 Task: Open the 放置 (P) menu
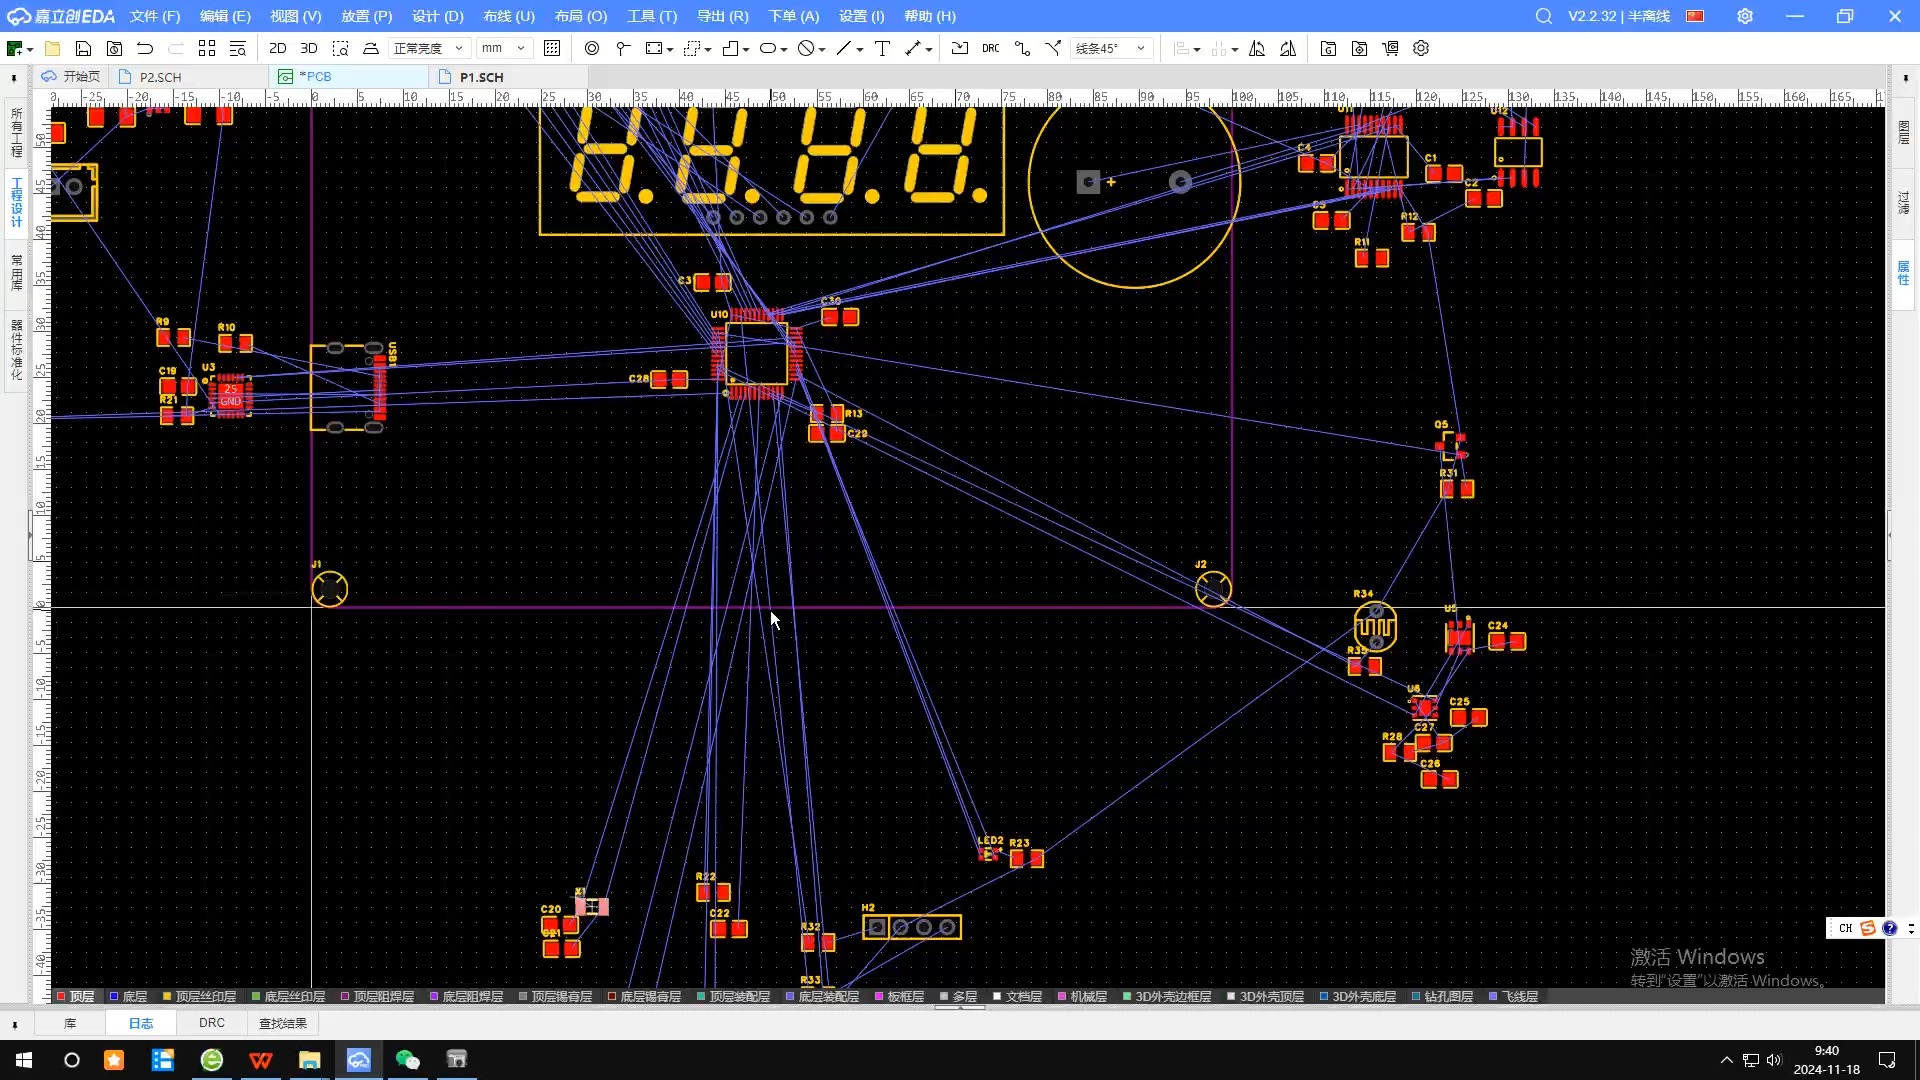(366, 16)
